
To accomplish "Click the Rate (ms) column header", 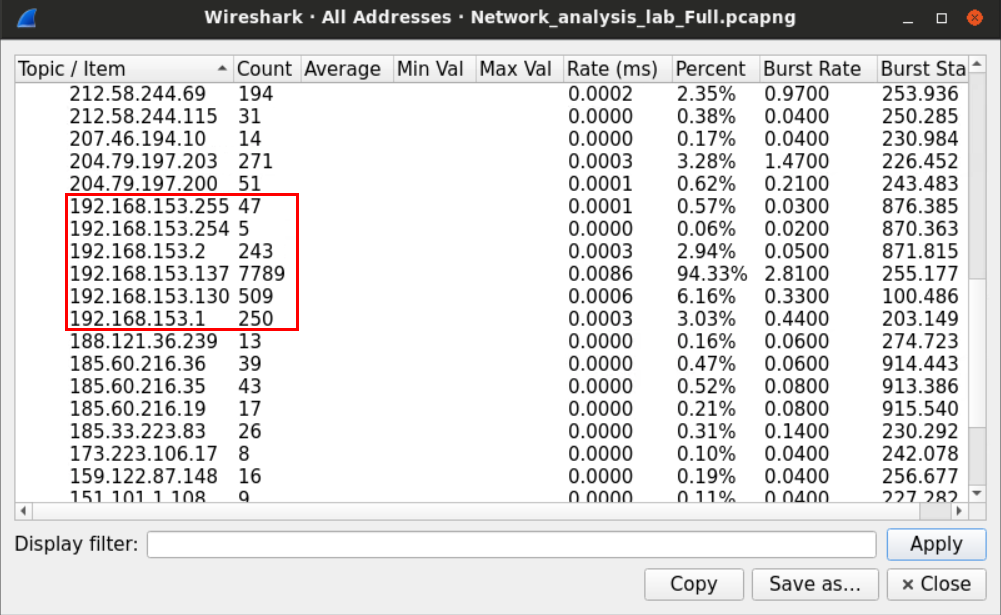I will coord(612,69).
